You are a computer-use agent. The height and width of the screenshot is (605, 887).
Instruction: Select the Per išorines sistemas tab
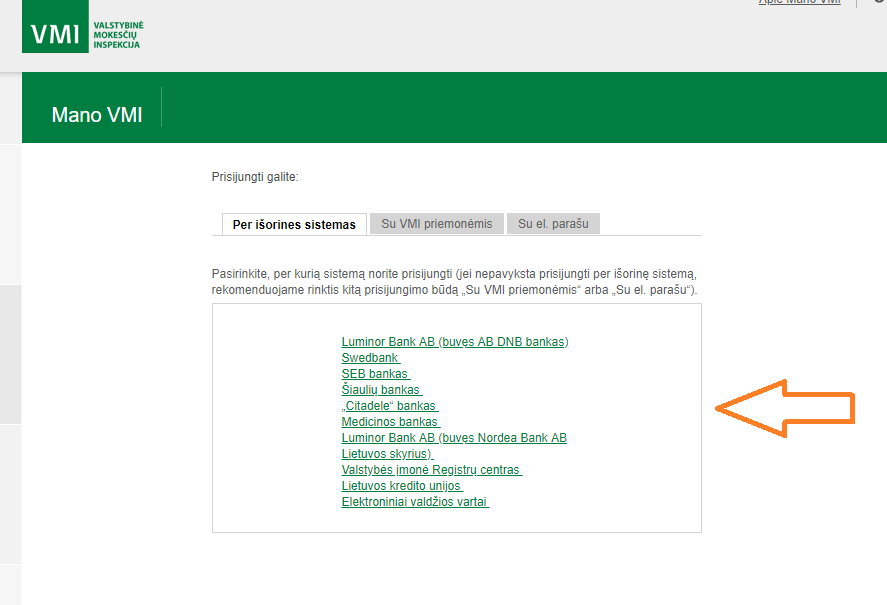(x=294, y=224)
